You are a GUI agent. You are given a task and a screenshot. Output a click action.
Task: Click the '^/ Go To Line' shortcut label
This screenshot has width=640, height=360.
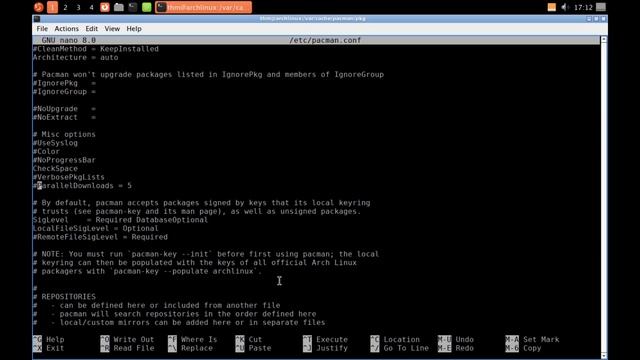pos(400,348)
